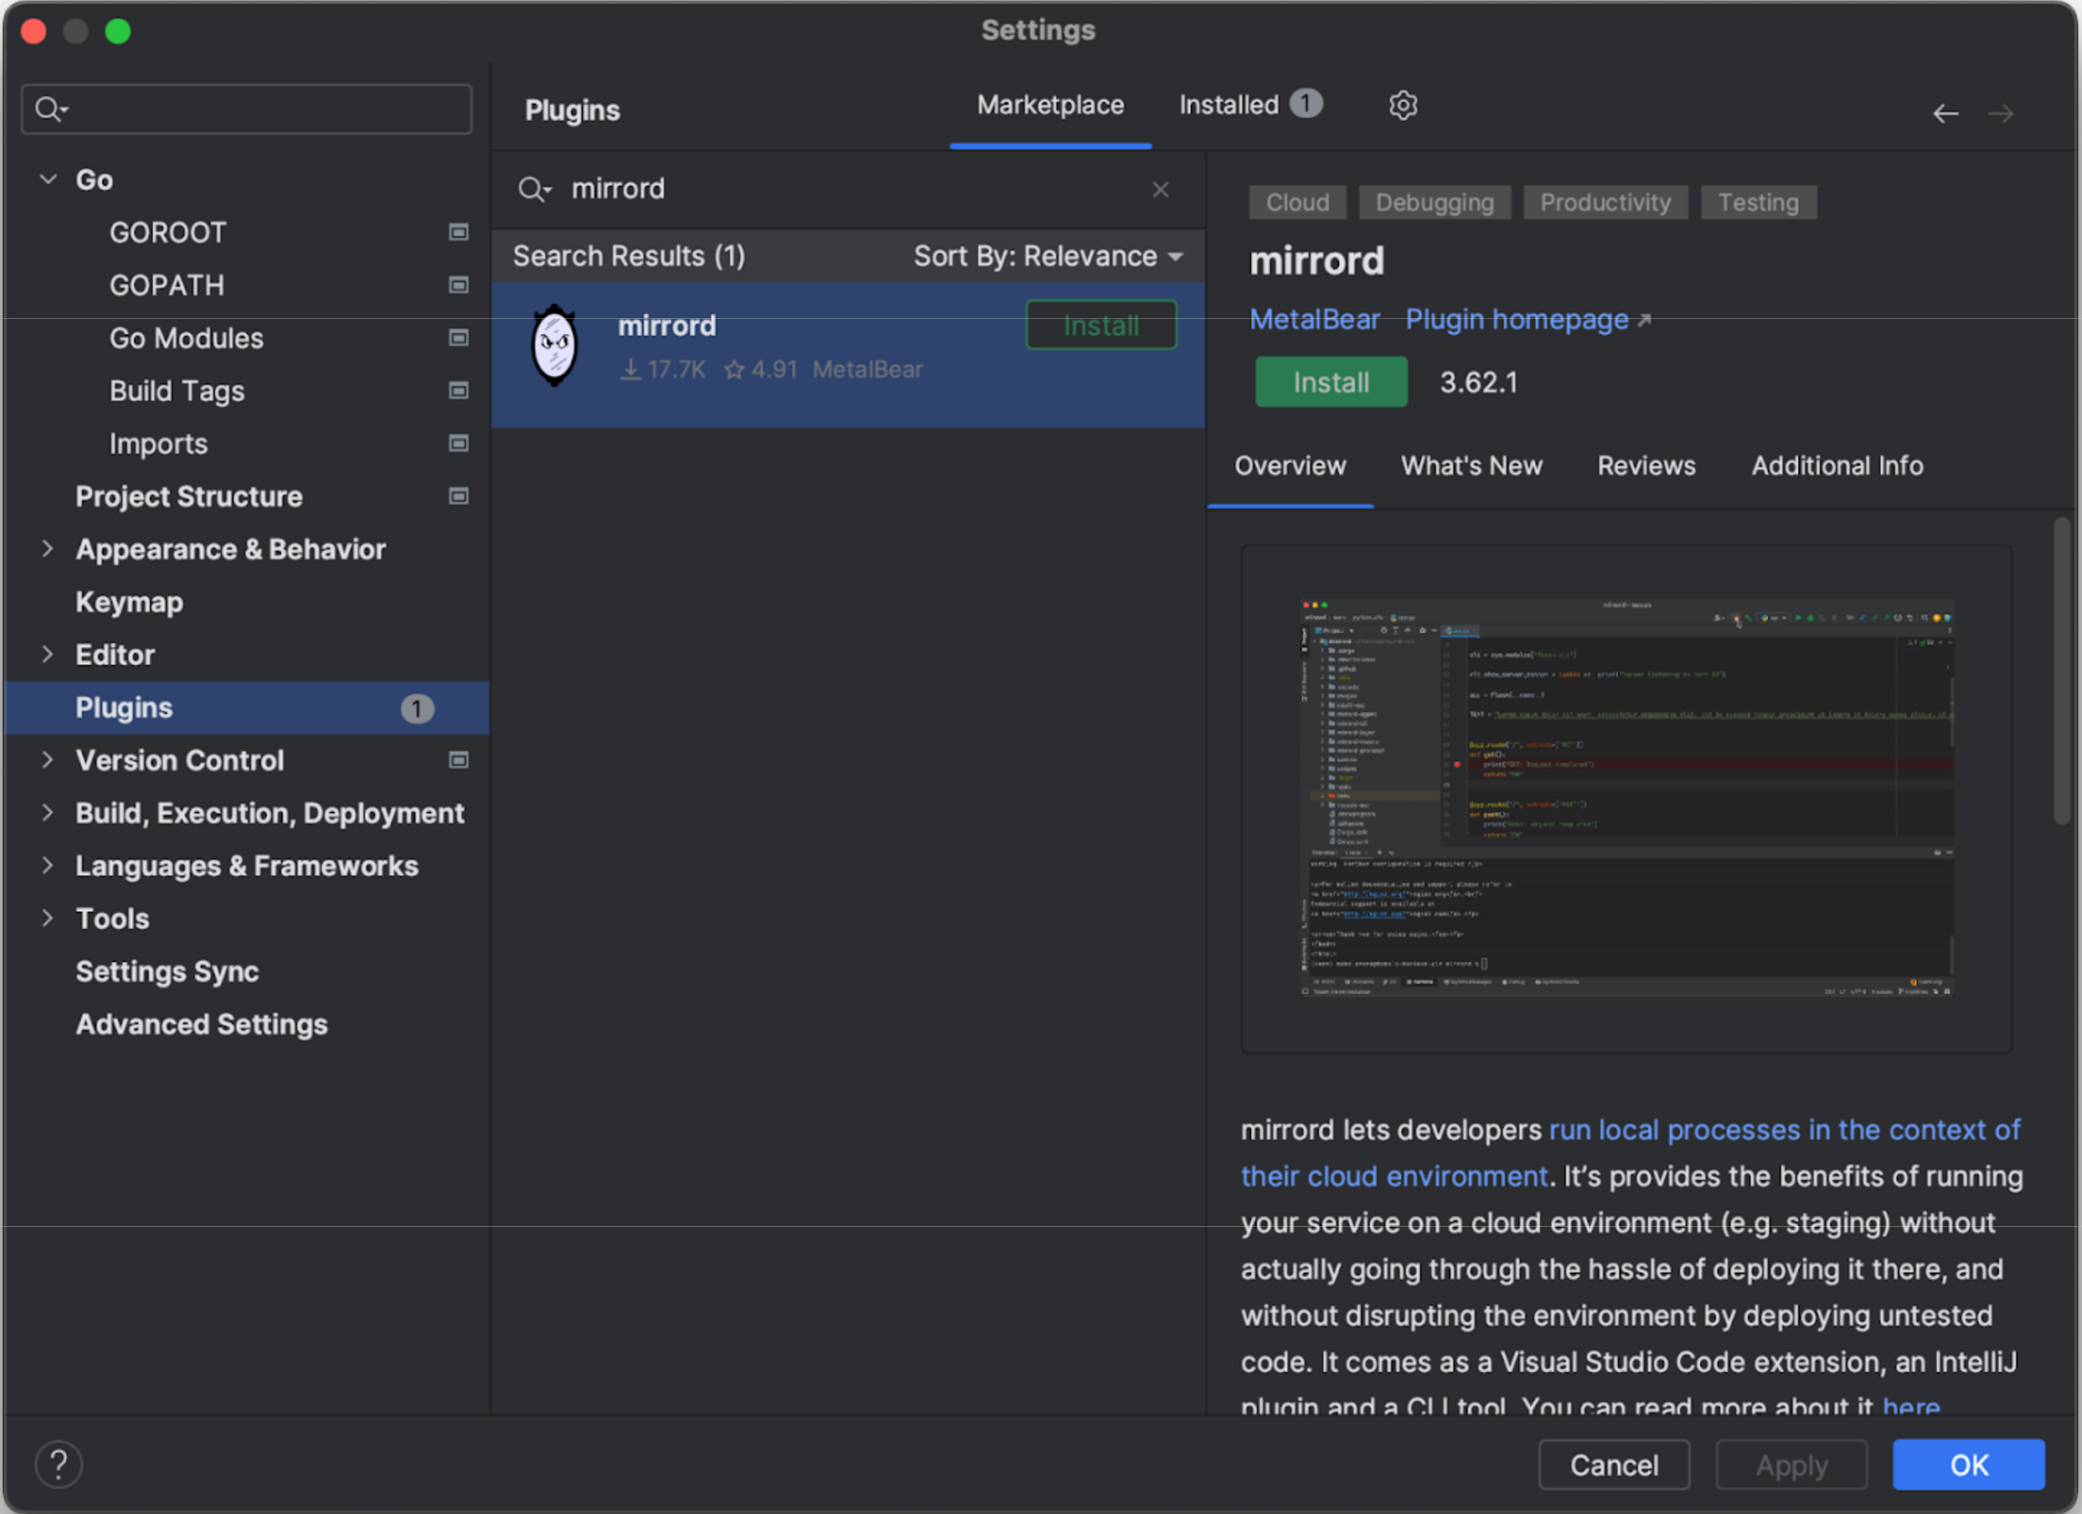Click the plugin search magnifier icon
Screen dimensions: 2082x1514
(x=533, y=189)
